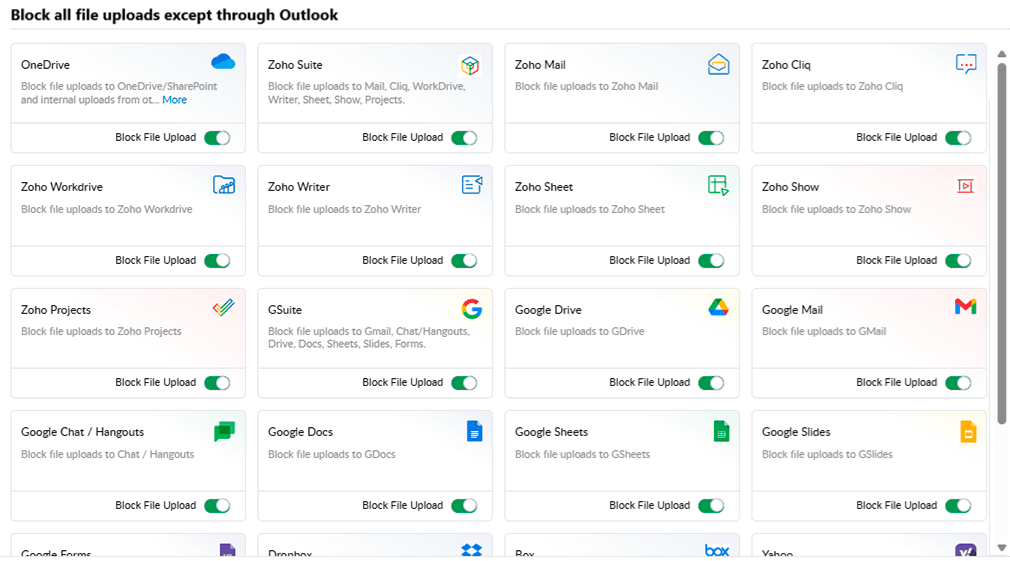Click the 'Block file uploads to GMail' description
Screen dimensions: 1010x561
click(824, 331)
